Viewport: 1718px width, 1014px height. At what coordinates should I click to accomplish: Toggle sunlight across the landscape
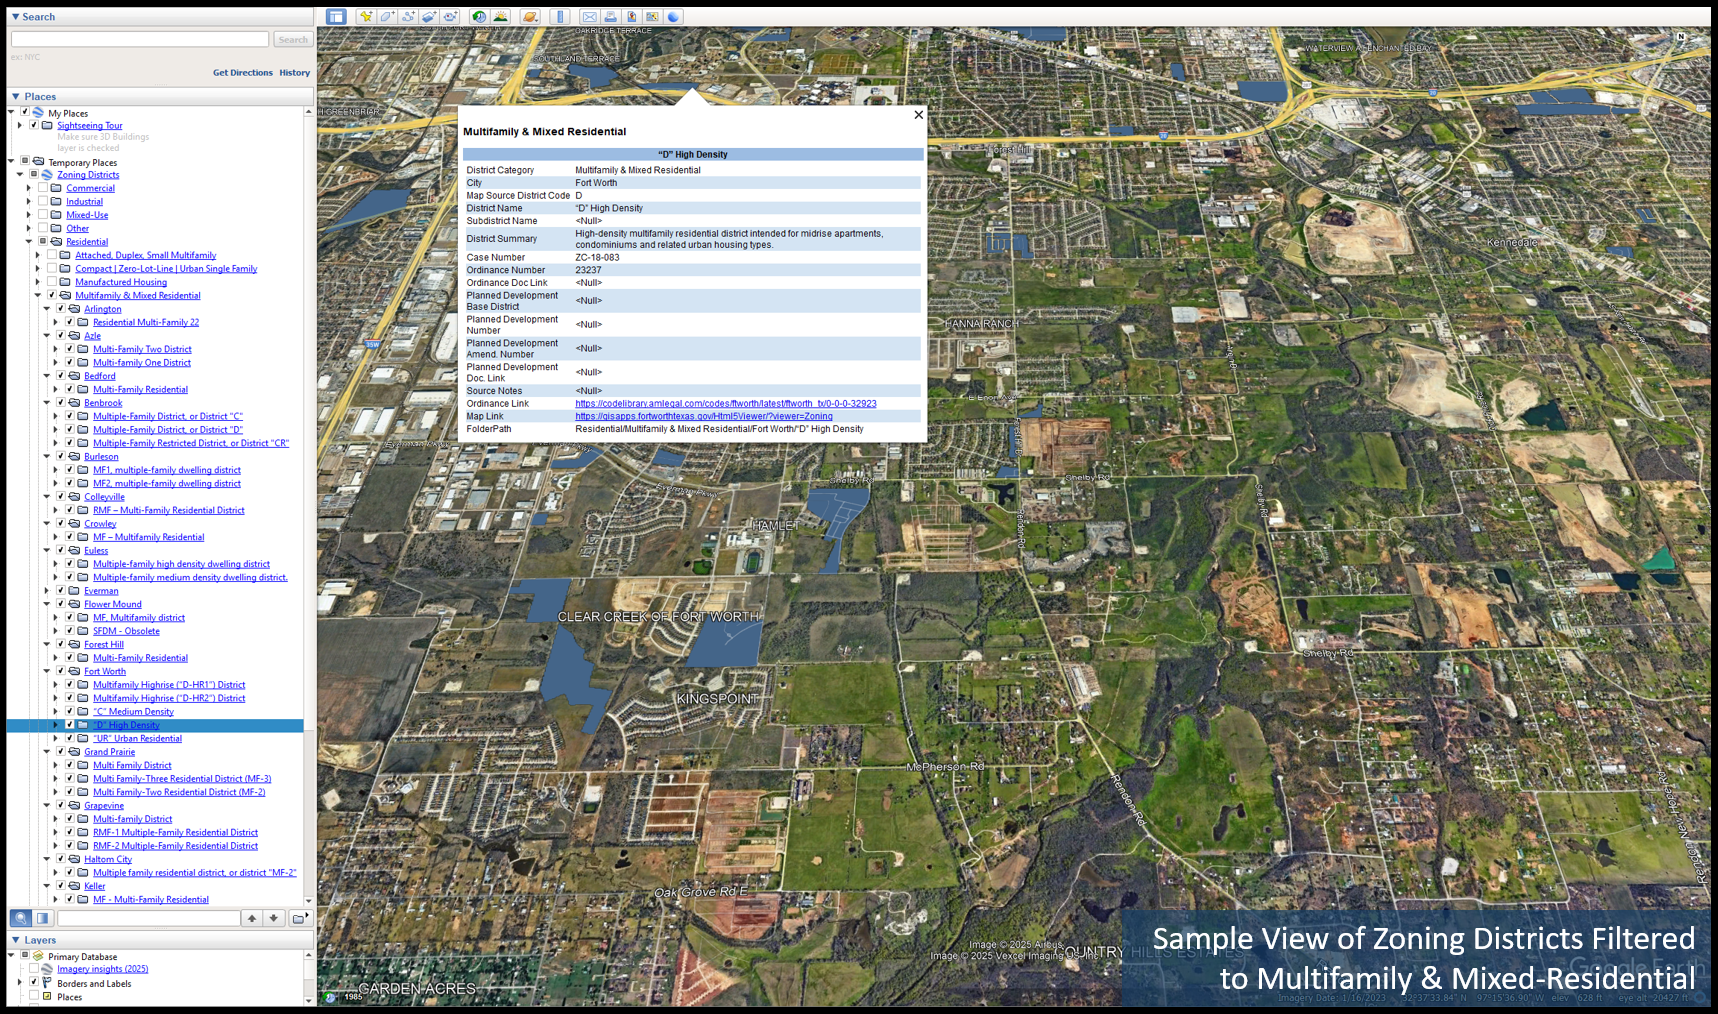coord(501,17)
